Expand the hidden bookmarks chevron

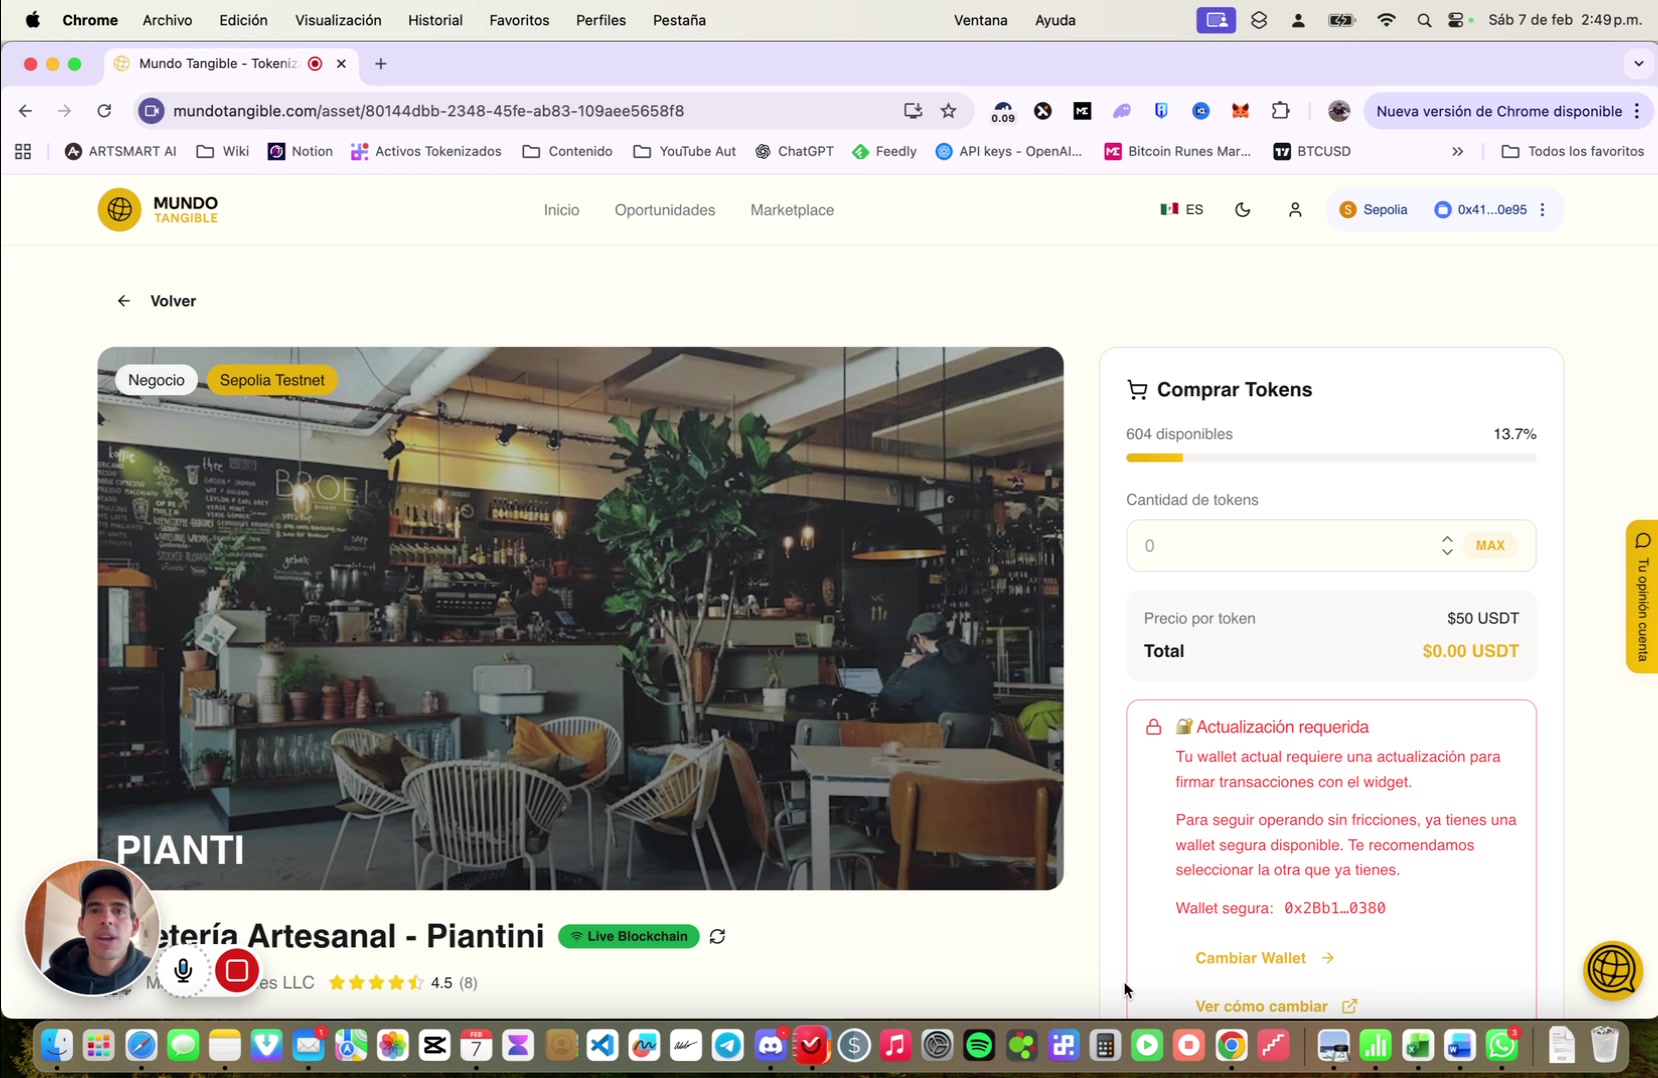[x=1457, y=152]
